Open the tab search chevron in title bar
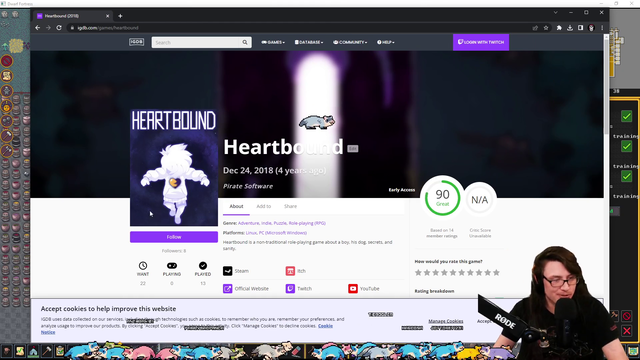The image size is (640, 360). (x=556, y=13)
